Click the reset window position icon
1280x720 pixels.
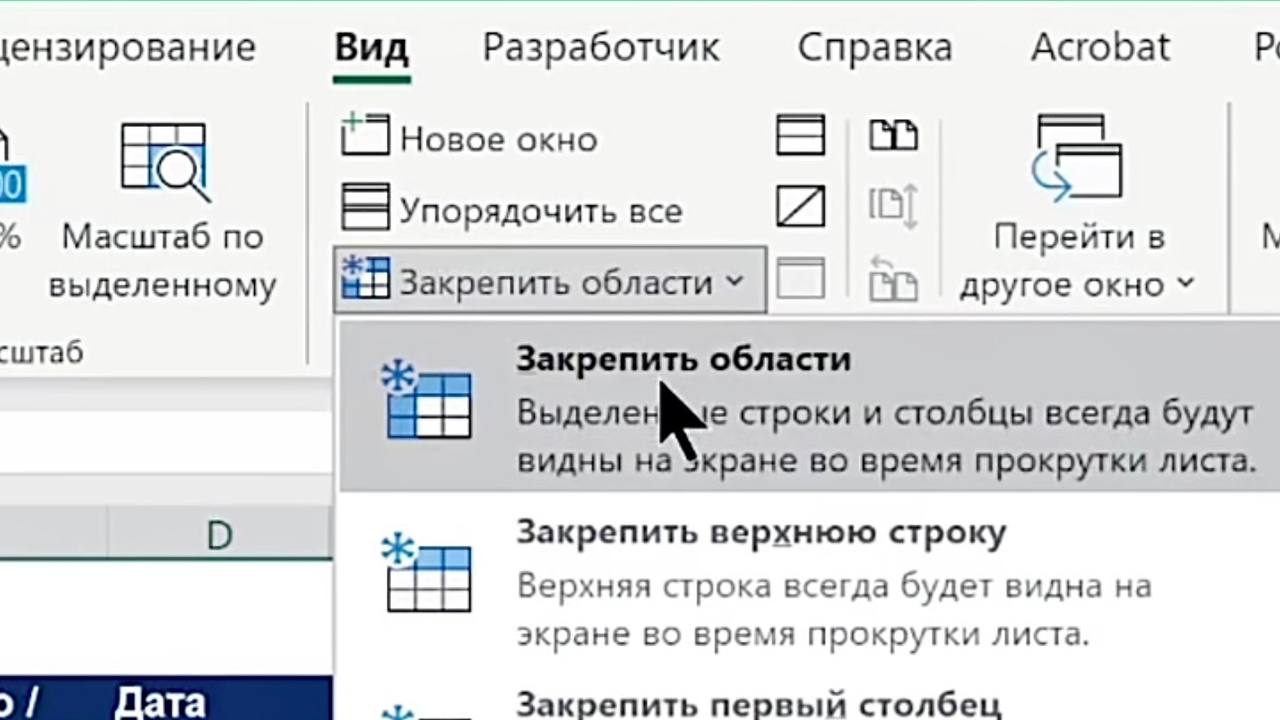pyautogui.click(x=893, y=278)
